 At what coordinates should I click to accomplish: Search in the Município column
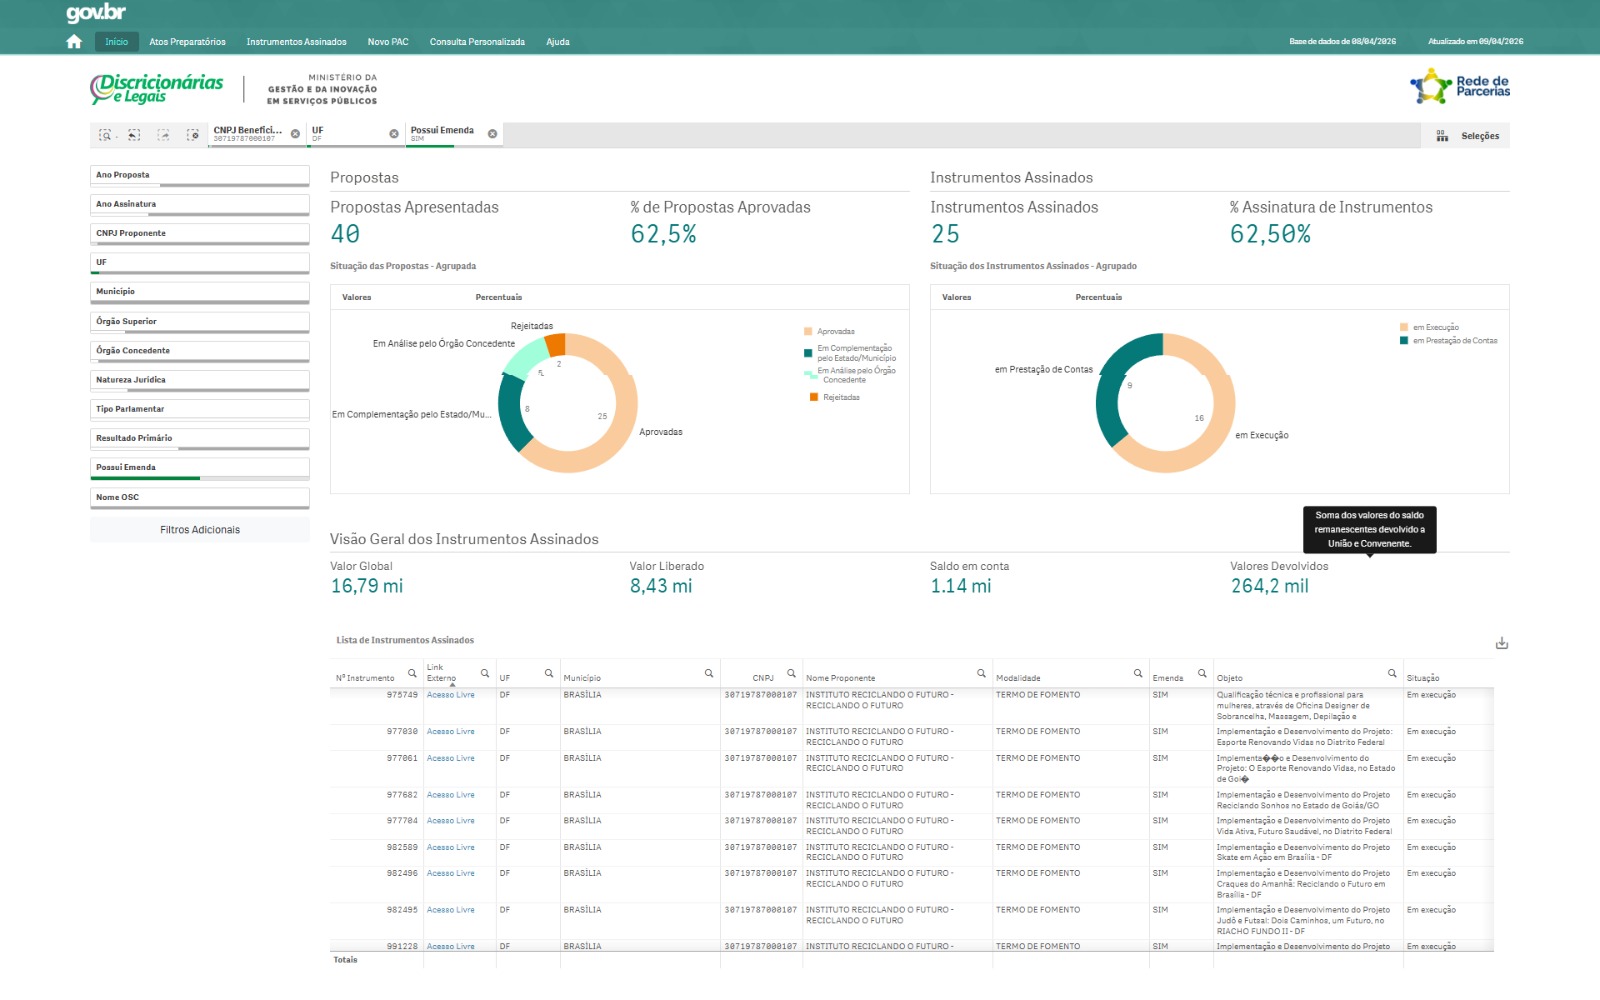tap(709, 674)
